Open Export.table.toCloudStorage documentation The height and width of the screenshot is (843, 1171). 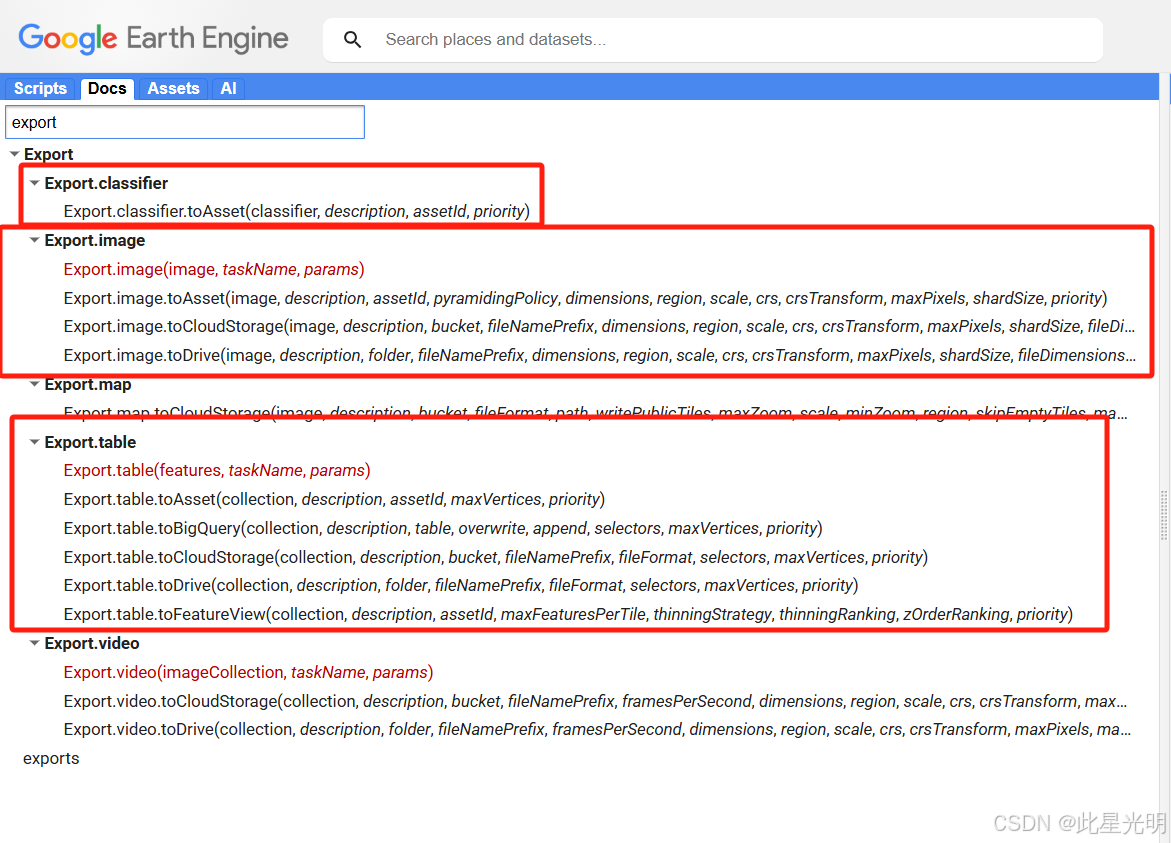(496, 557)
